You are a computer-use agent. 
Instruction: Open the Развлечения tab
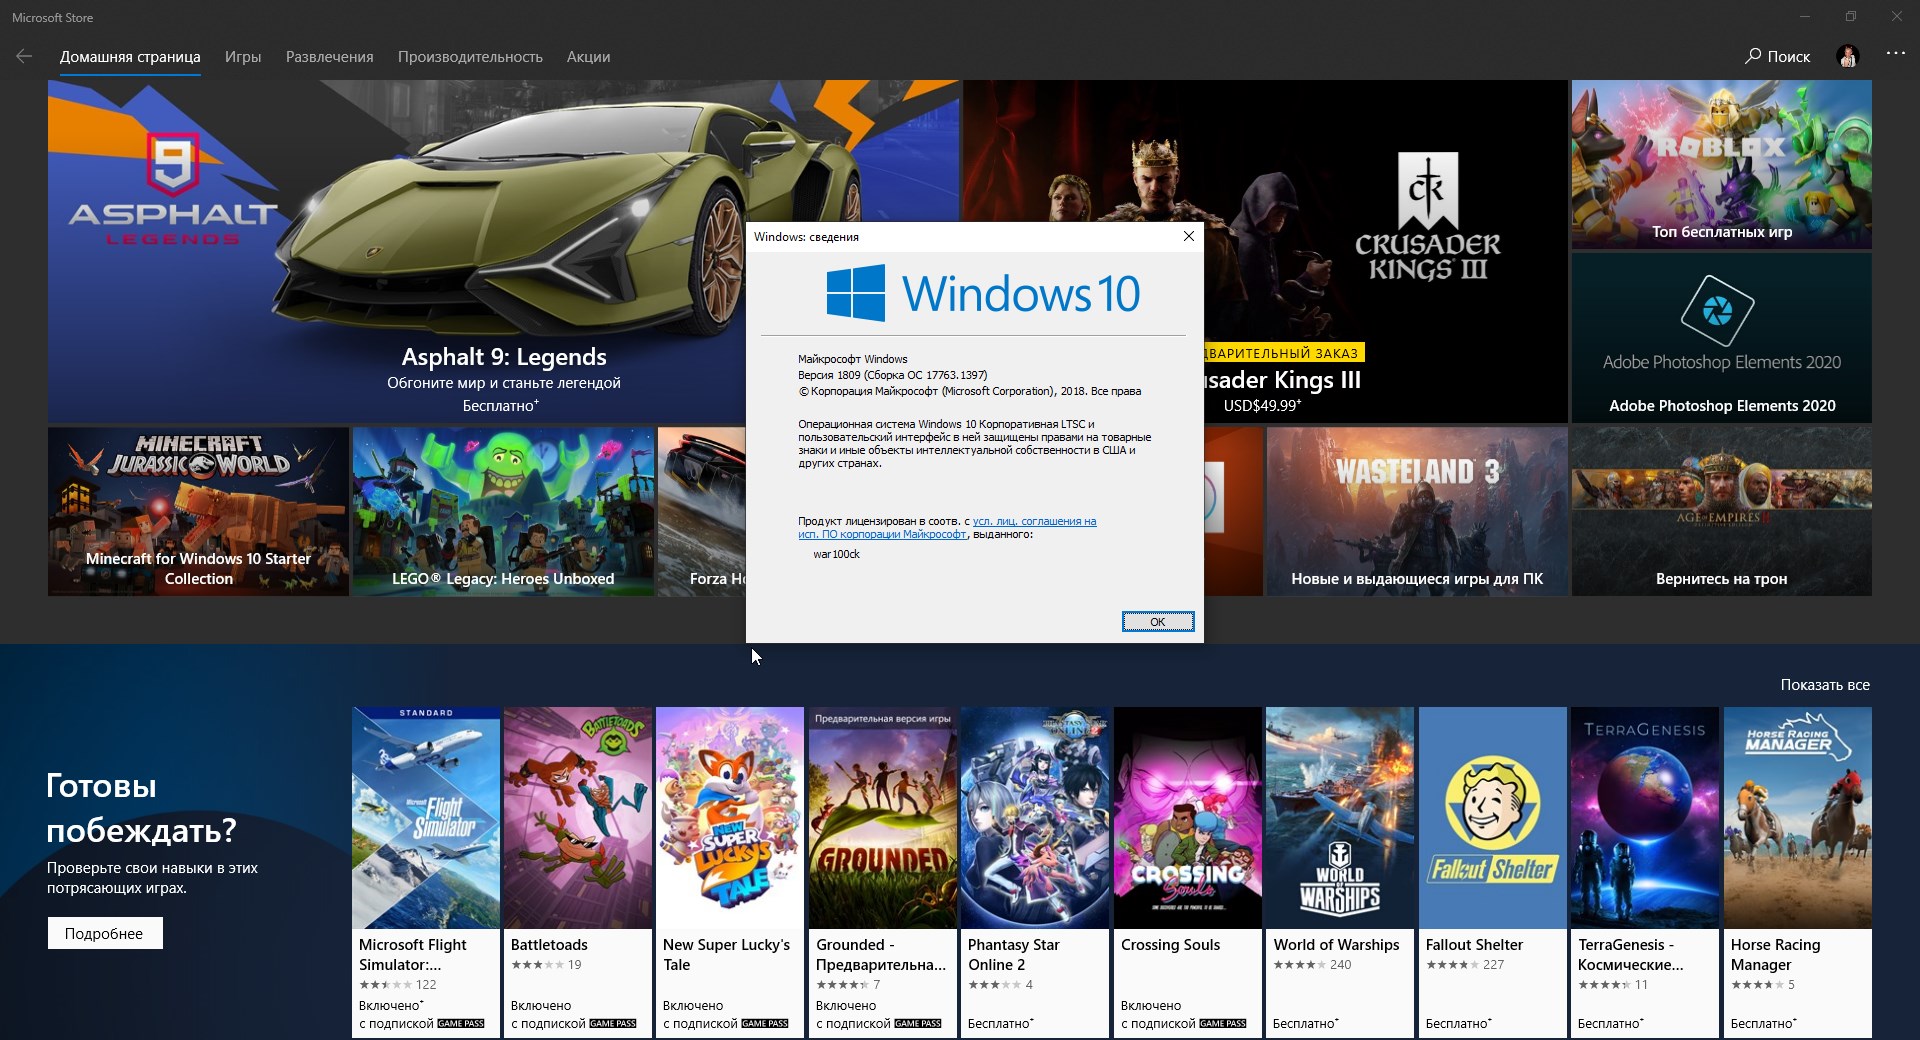[x=330, y=57]
